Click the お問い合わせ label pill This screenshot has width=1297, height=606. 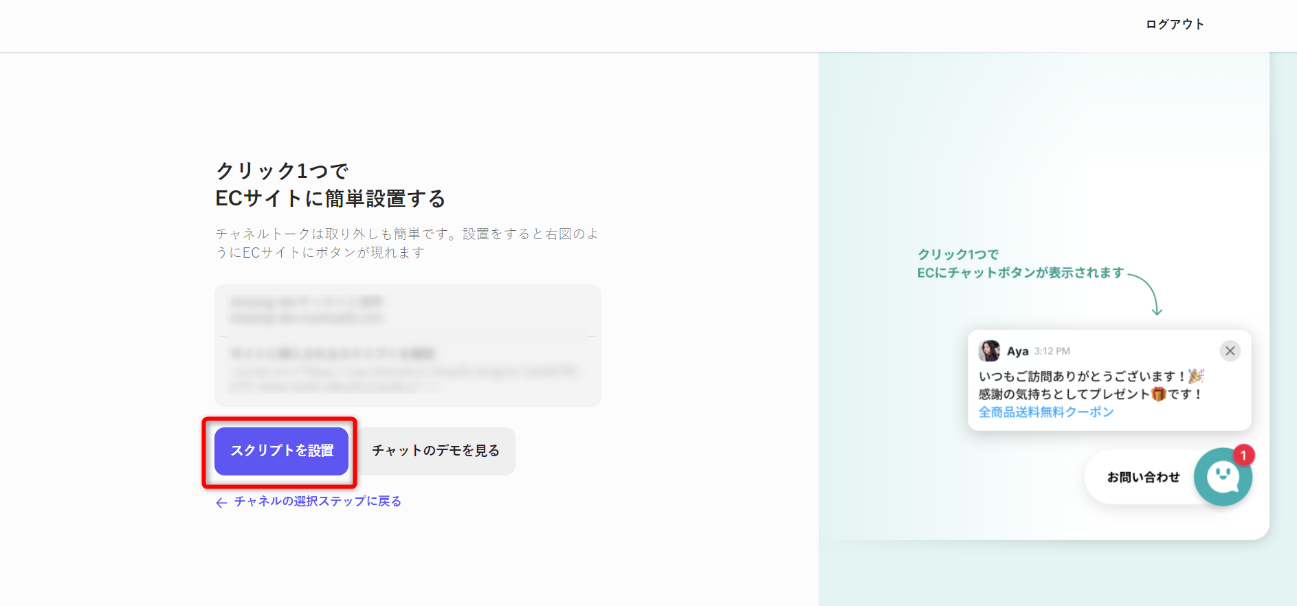point(1143,477)
